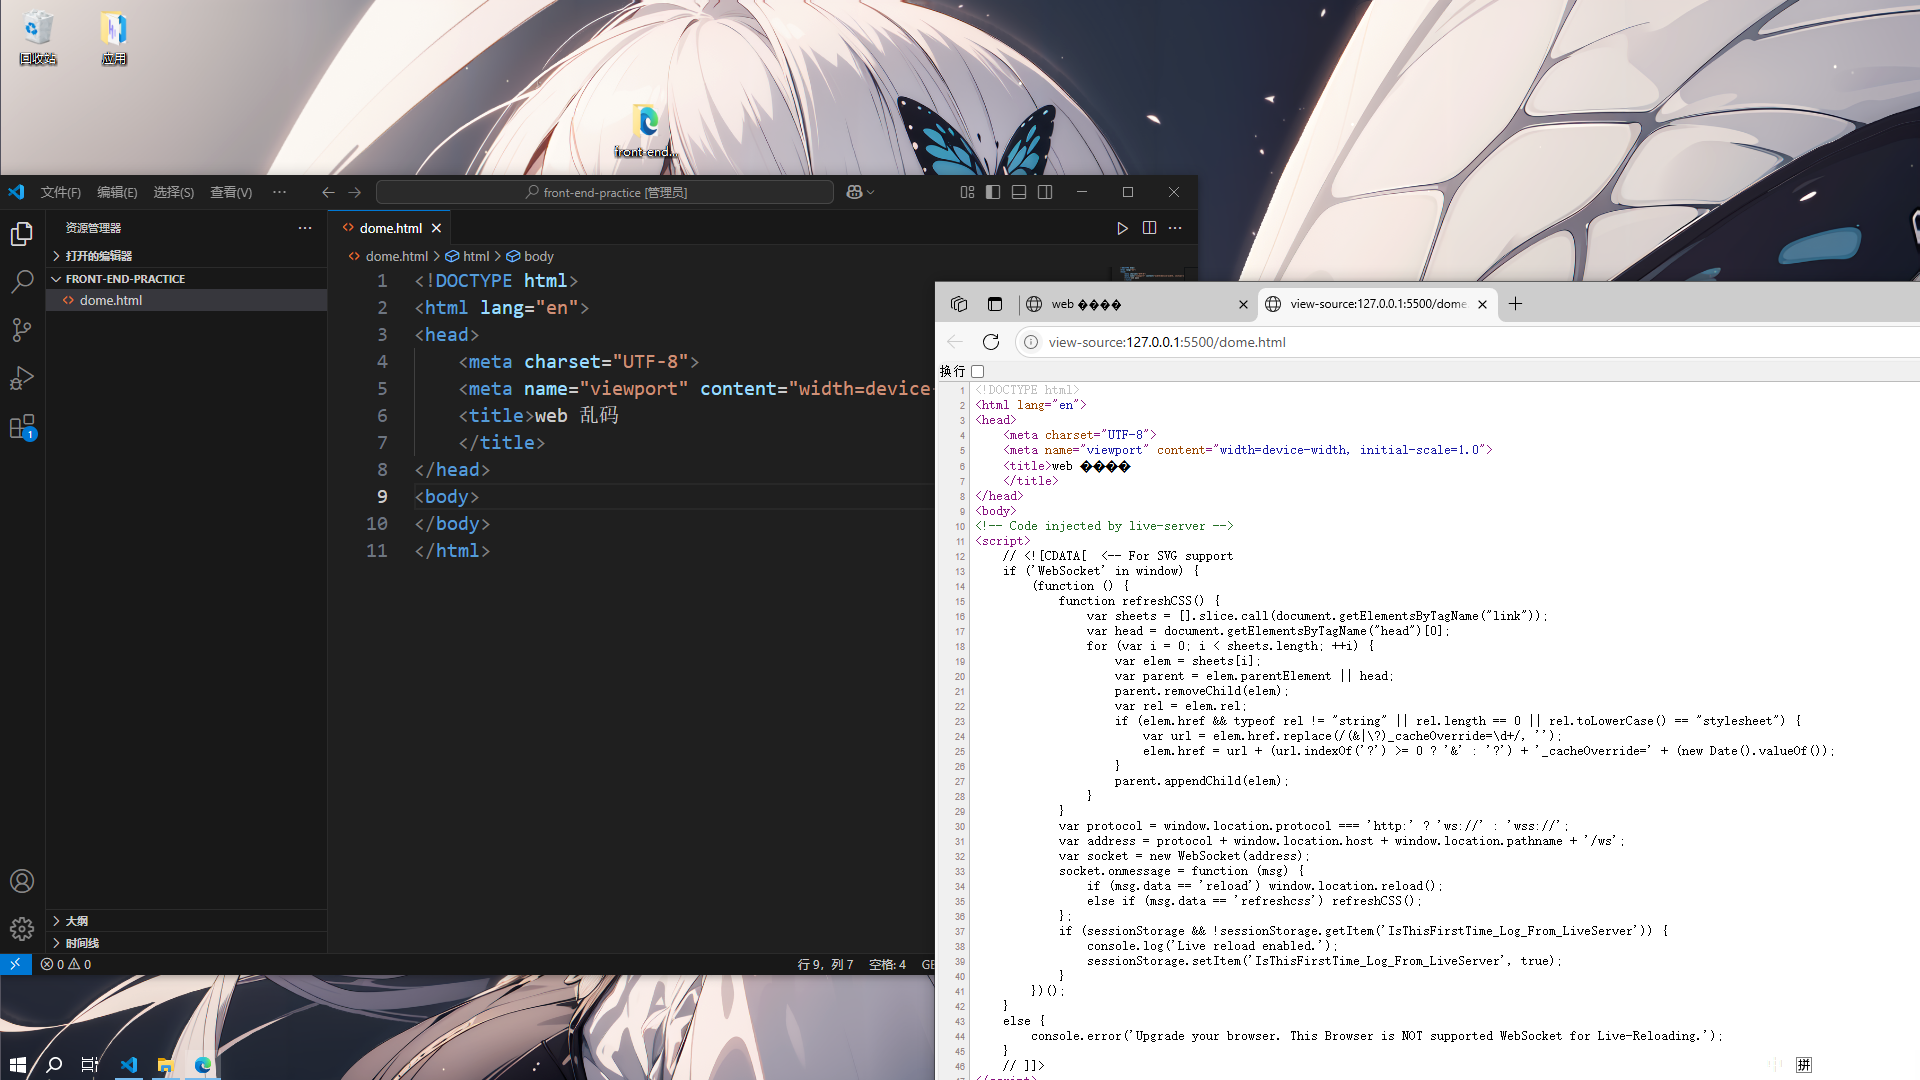The height and width of the screenshot is (1080, 1920).
Task: Split the editor to the right
Action: tap(1149, 228)
